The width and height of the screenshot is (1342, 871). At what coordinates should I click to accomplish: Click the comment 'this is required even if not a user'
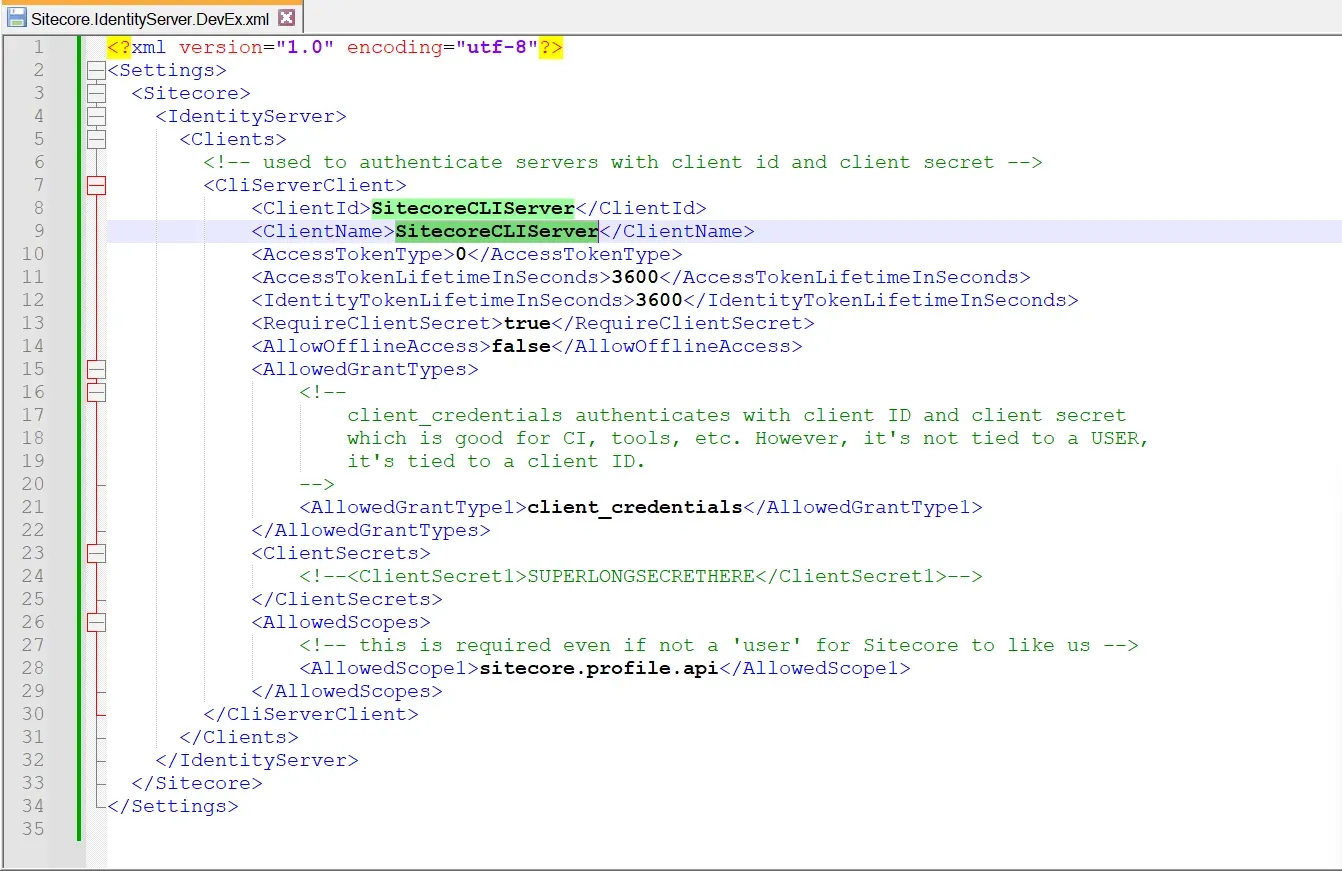point(719,645)
